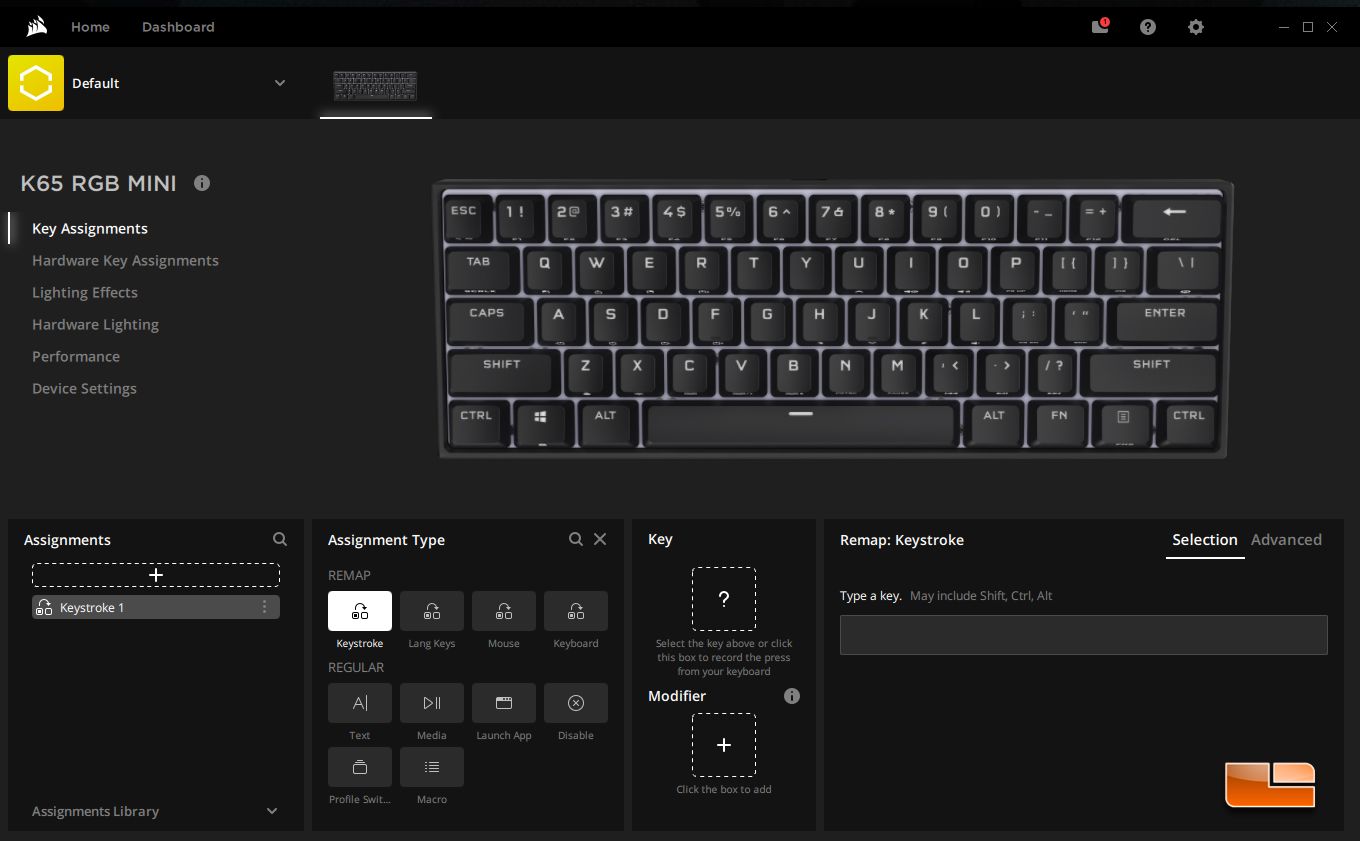Screen dimensions: 1360x841
Task: Open the settings gear icon
Action: click(1196, 27)
